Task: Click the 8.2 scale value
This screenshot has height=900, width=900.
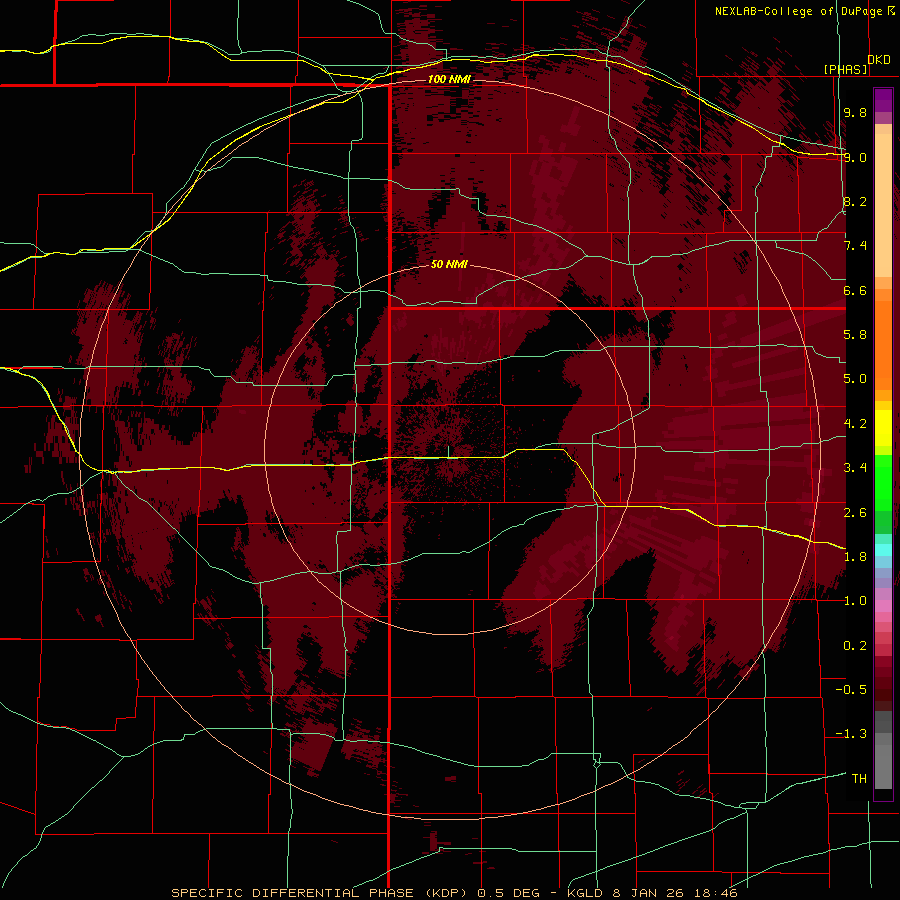Action: 855,201
